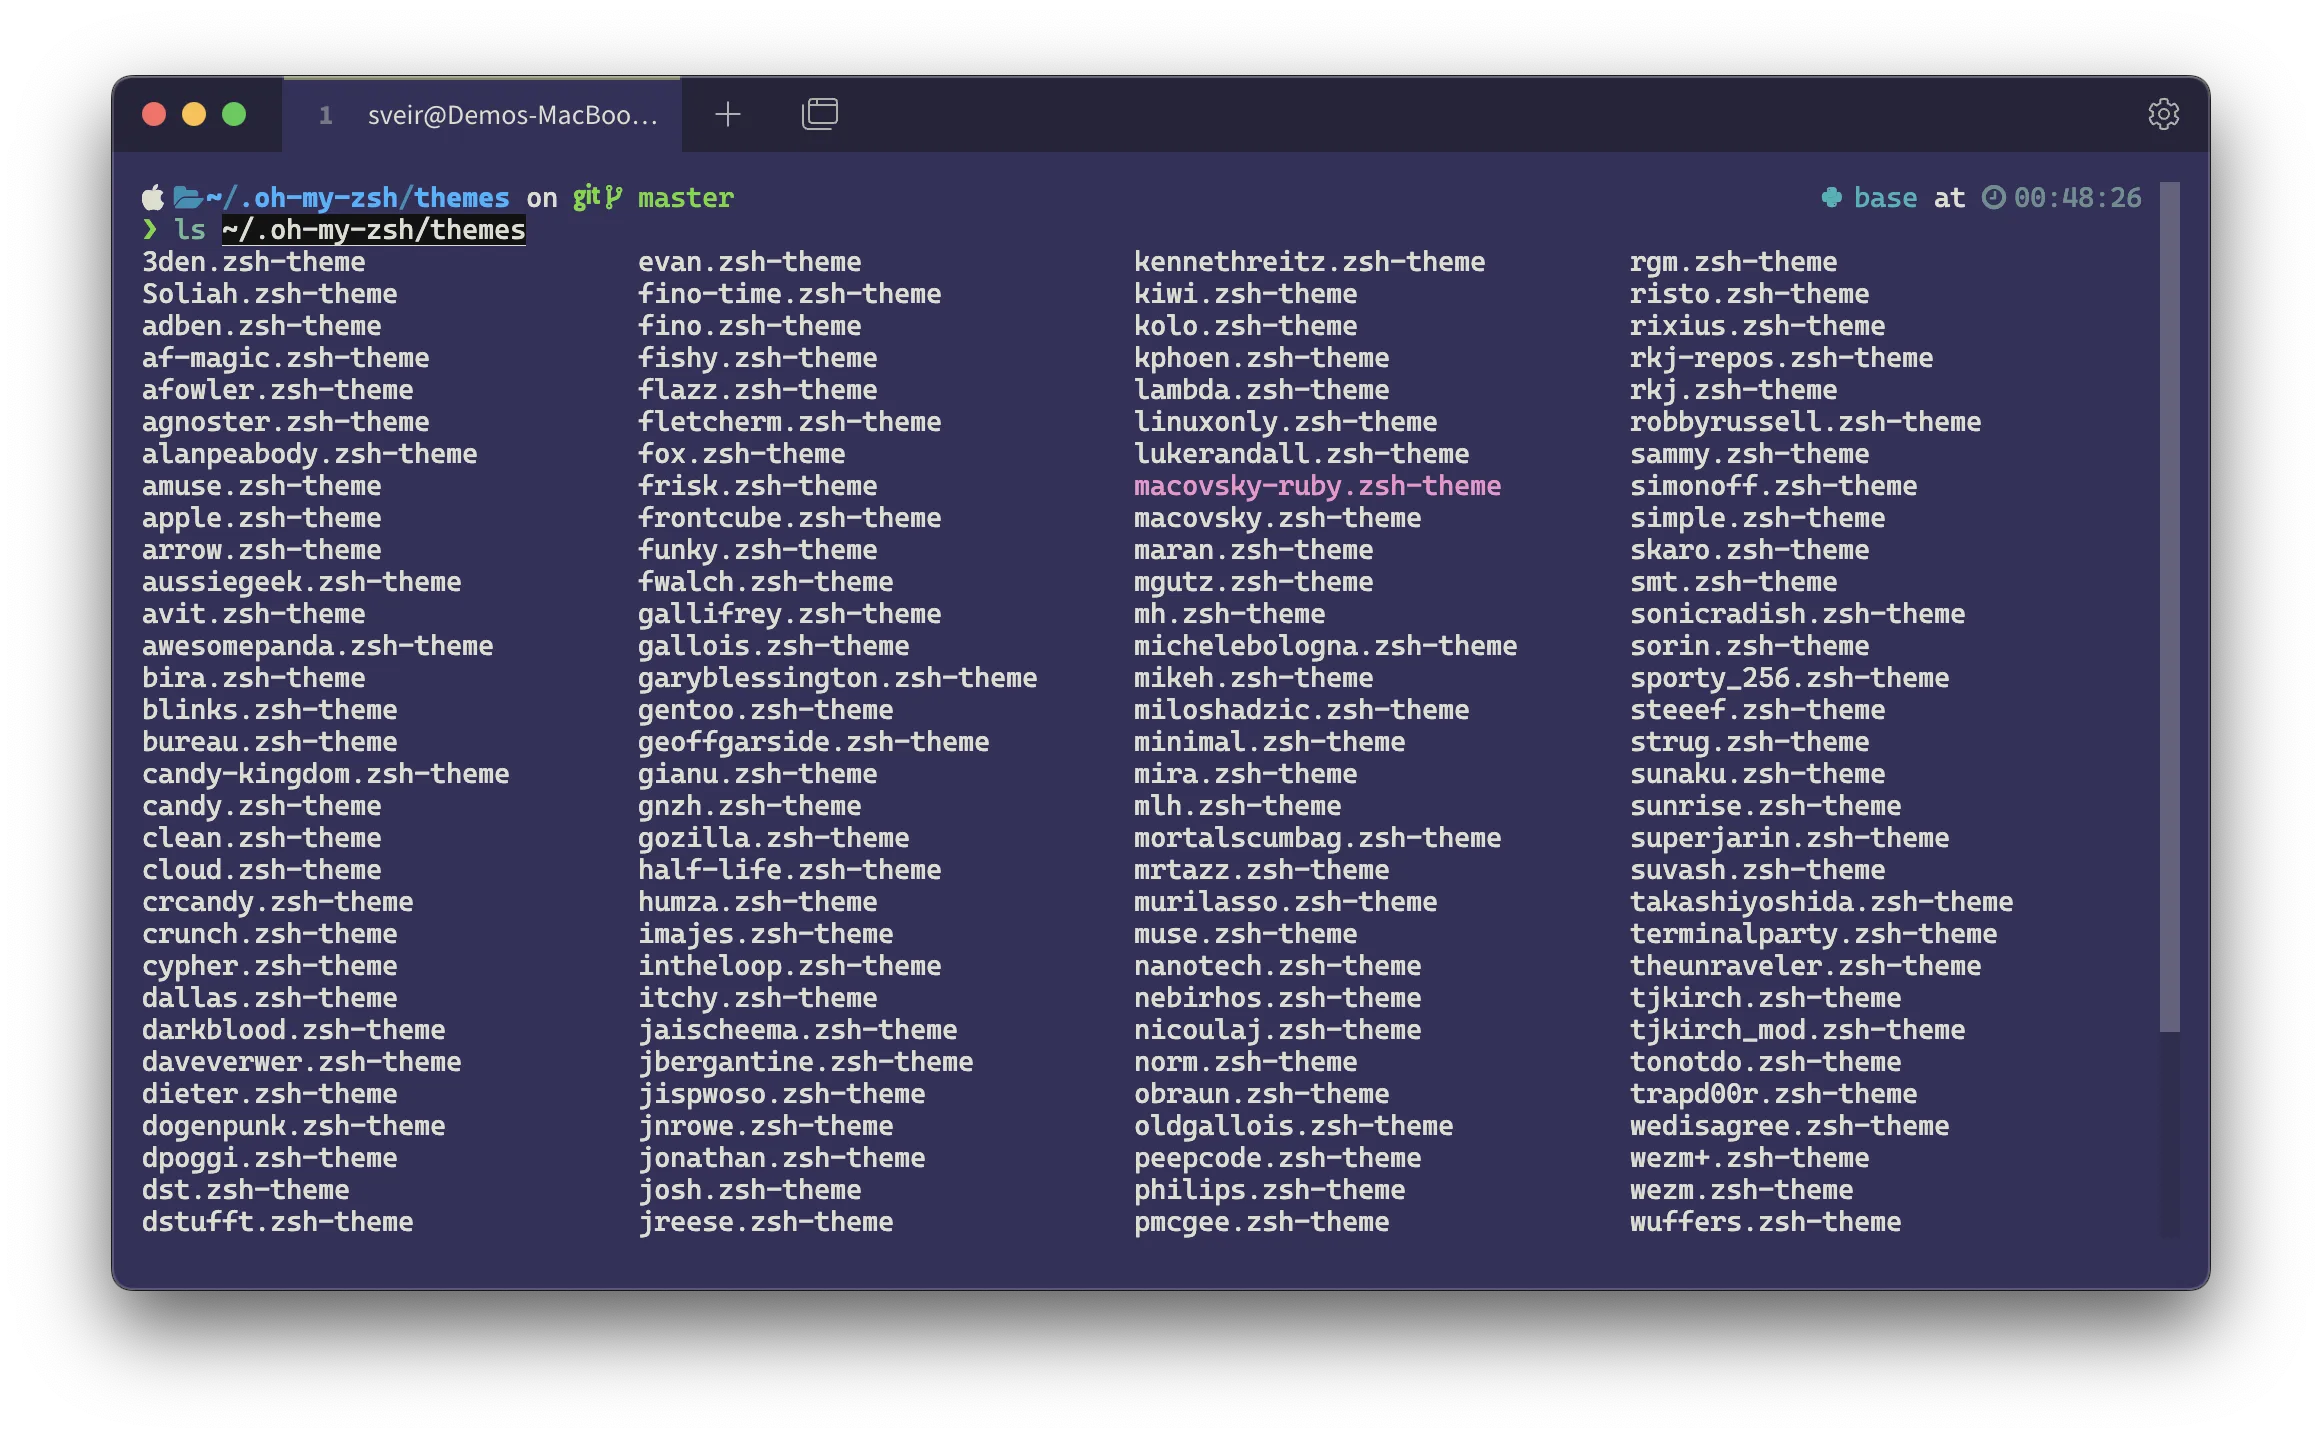Select the sveir@Demos-MacBoo... tab
Screen dimensions: 2322x1438
coord(482,115)
